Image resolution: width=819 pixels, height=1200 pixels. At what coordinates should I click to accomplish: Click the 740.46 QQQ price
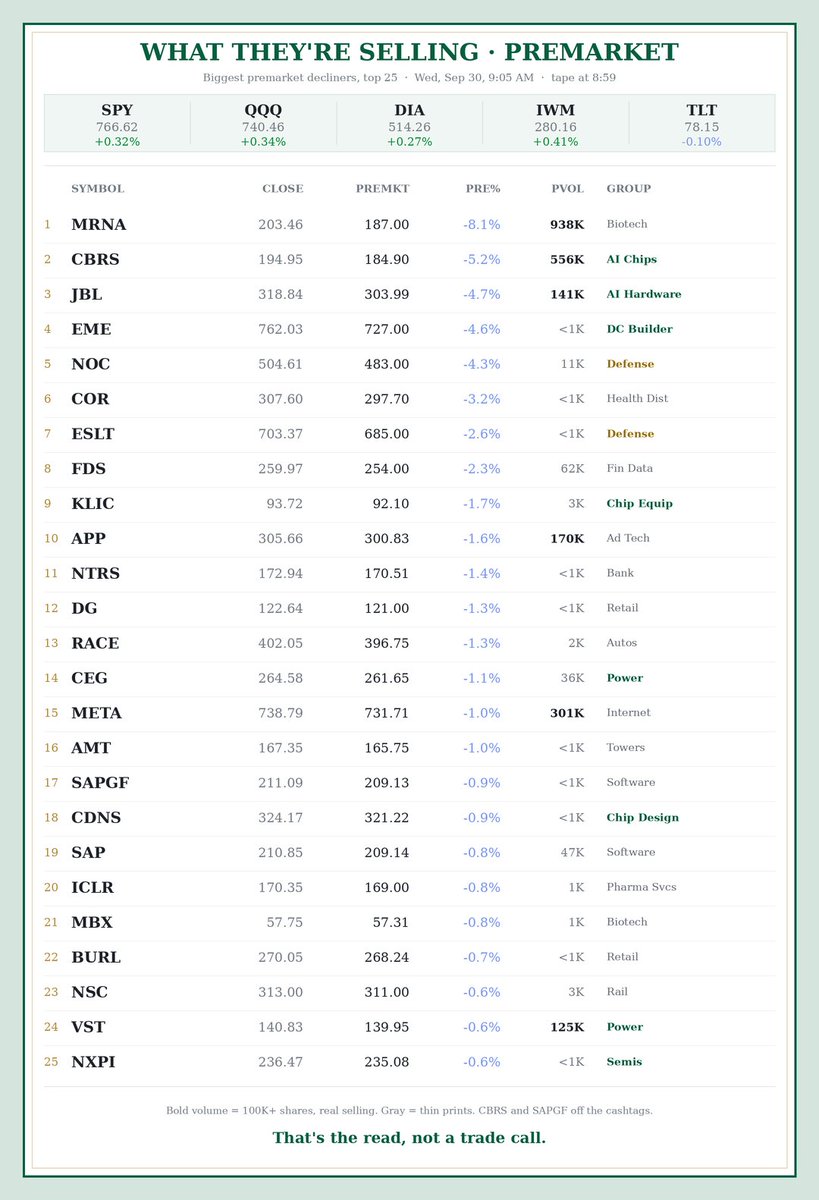(263, 127)
